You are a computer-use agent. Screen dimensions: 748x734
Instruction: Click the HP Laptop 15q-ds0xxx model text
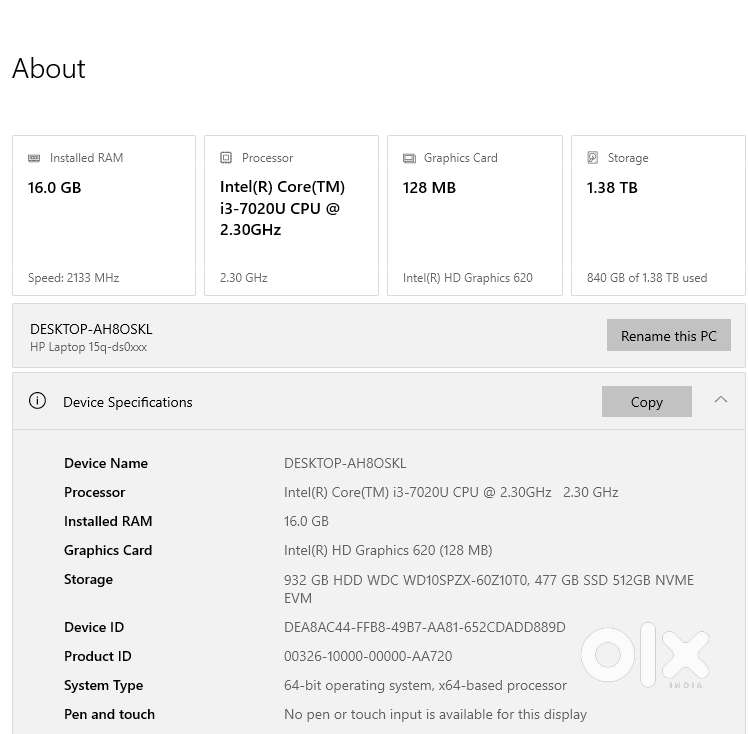pos(88,347)
